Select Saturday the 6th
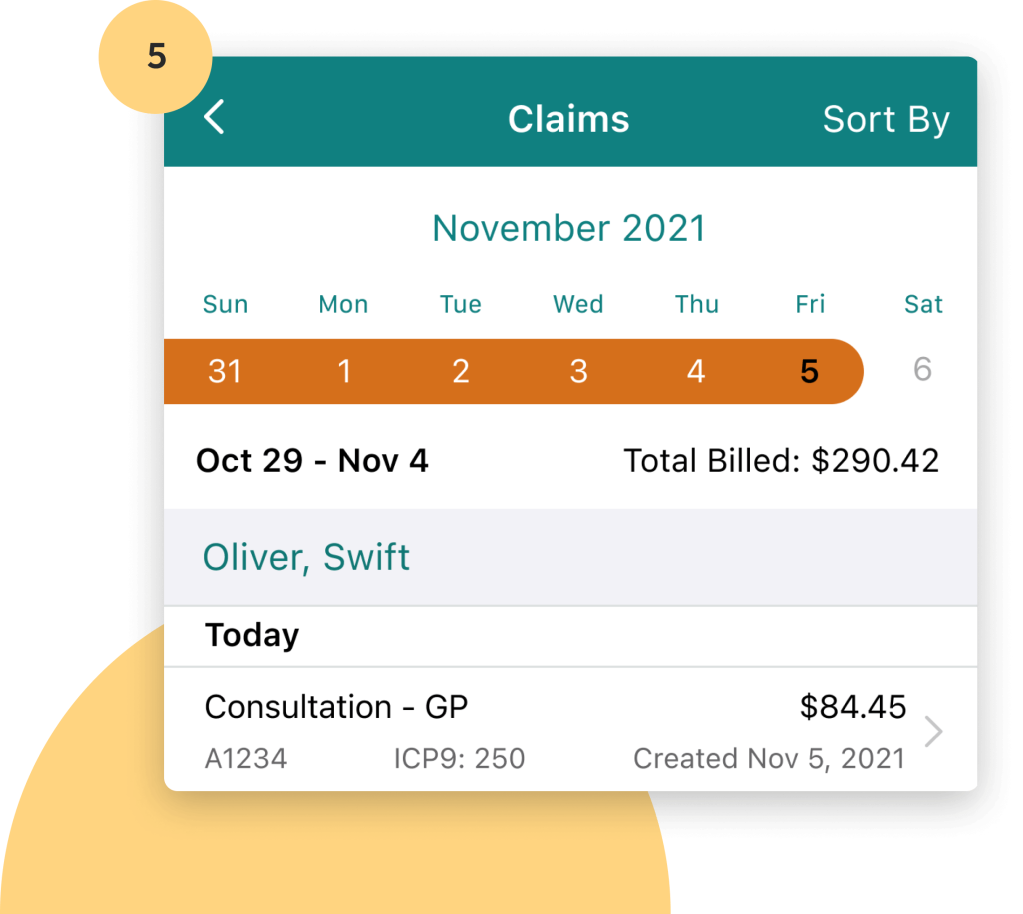 pyautogui.click(x=922, y=370)
